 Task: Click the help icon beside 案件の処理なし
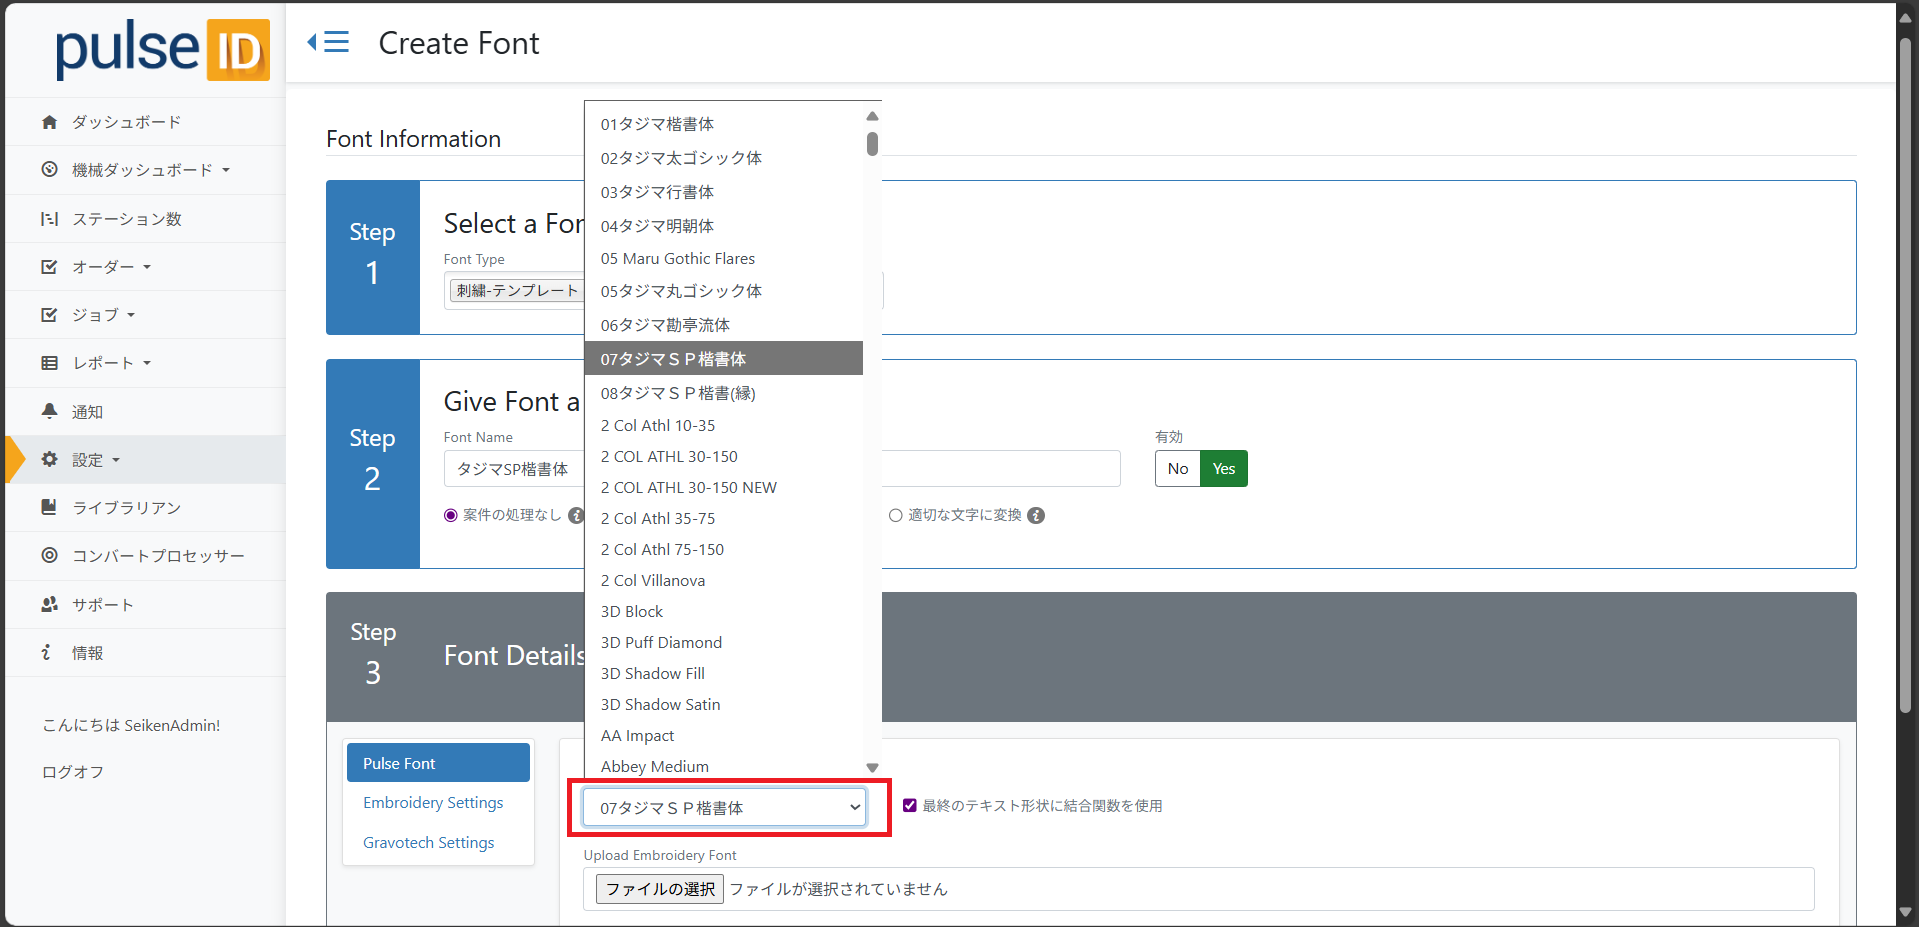pos(576,516)
